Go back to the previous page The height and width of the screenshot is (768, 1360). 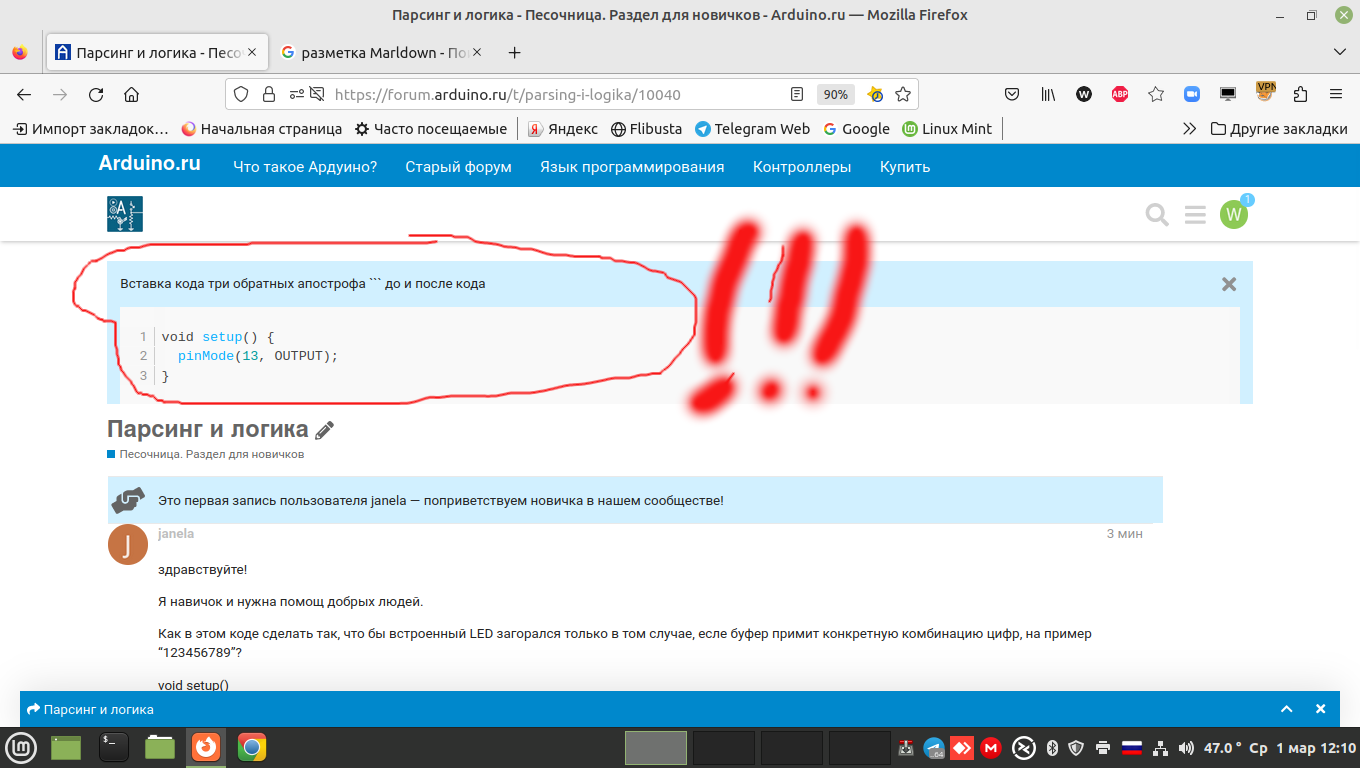coord(24,95)
